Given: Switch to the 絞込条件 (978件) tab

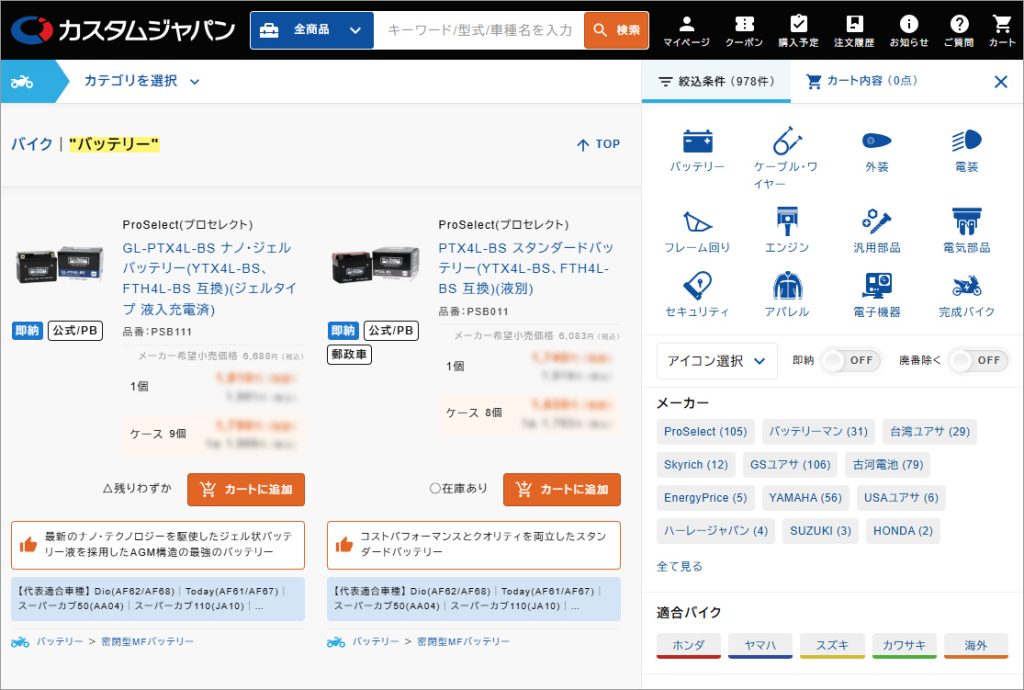Looking at the screenshot, I should pos(716,81).
